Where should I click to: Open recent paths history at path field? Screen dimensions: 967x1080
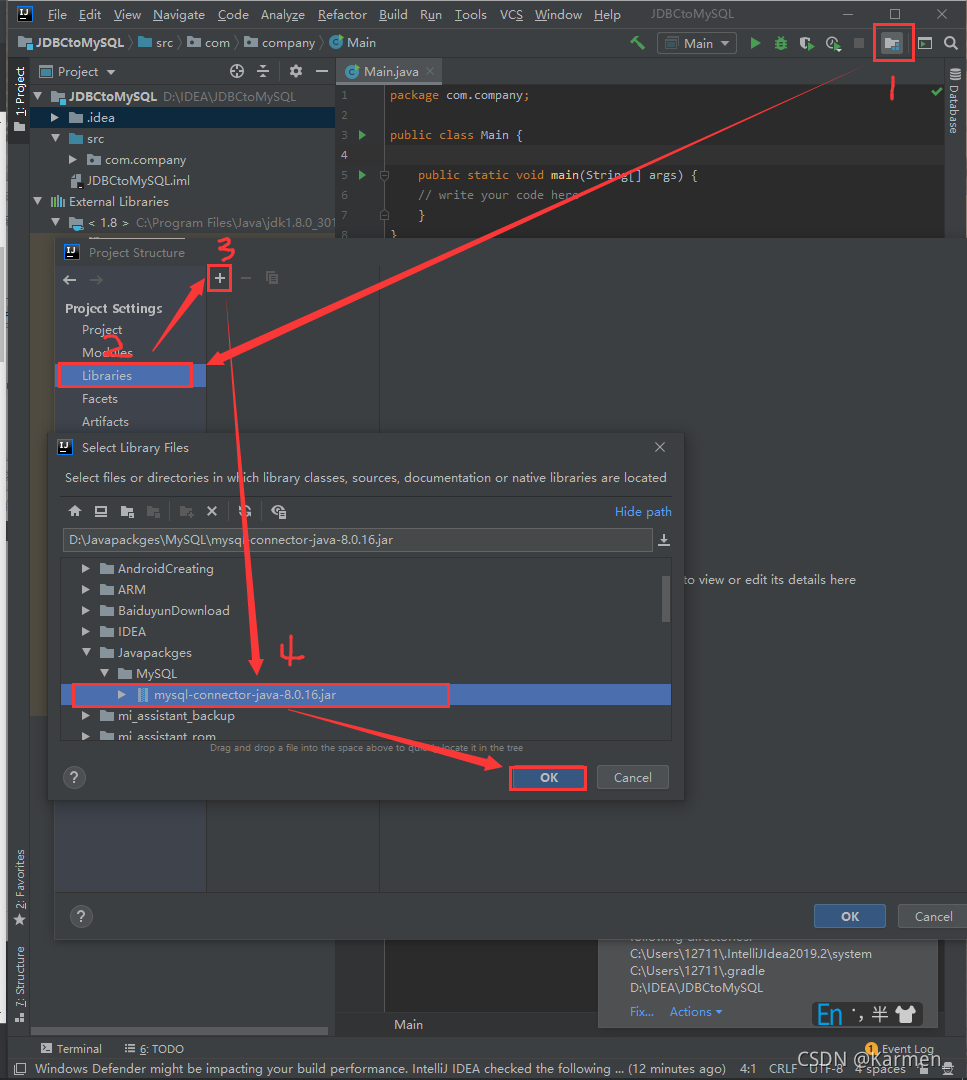tap(664, 540)
